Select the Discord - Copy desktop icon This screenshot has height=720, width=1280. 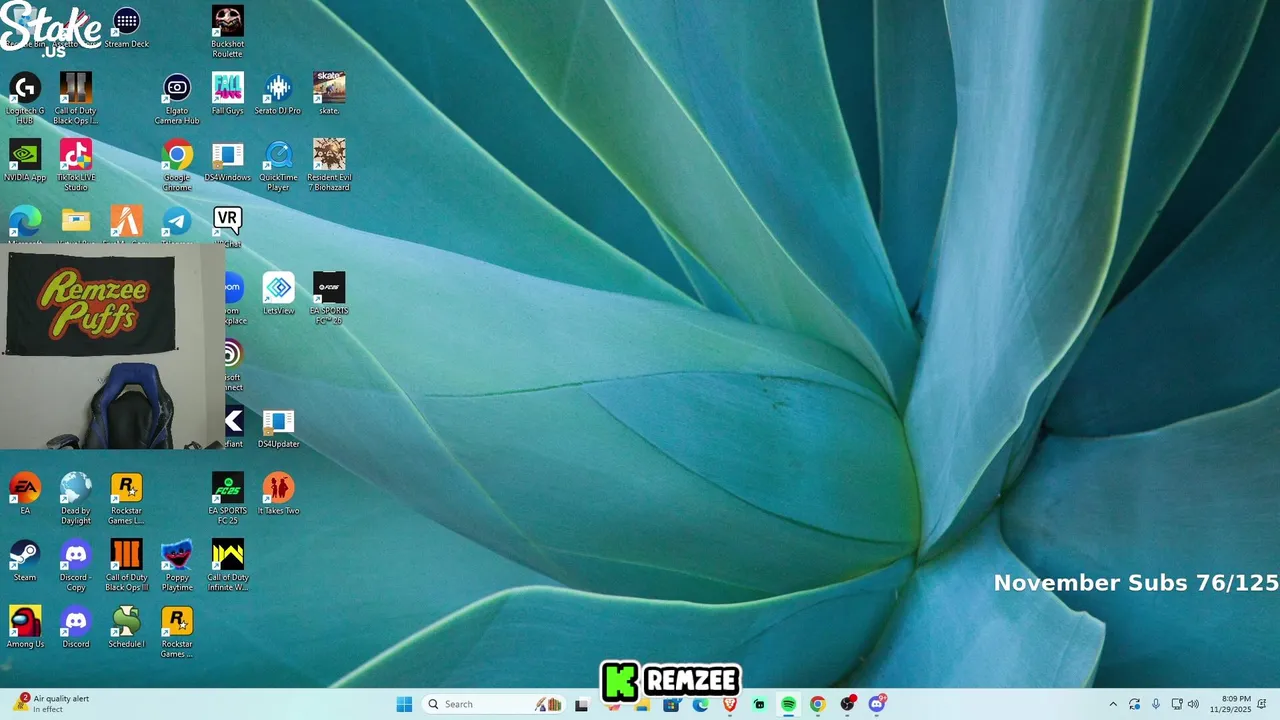[x=76, y=565]
